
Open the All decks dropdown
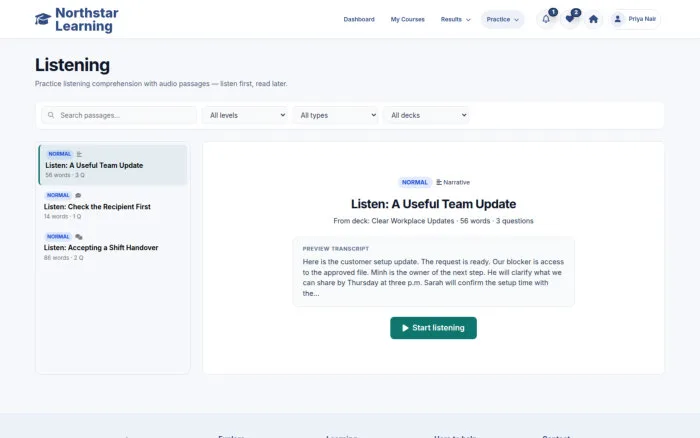coord(427,115)
